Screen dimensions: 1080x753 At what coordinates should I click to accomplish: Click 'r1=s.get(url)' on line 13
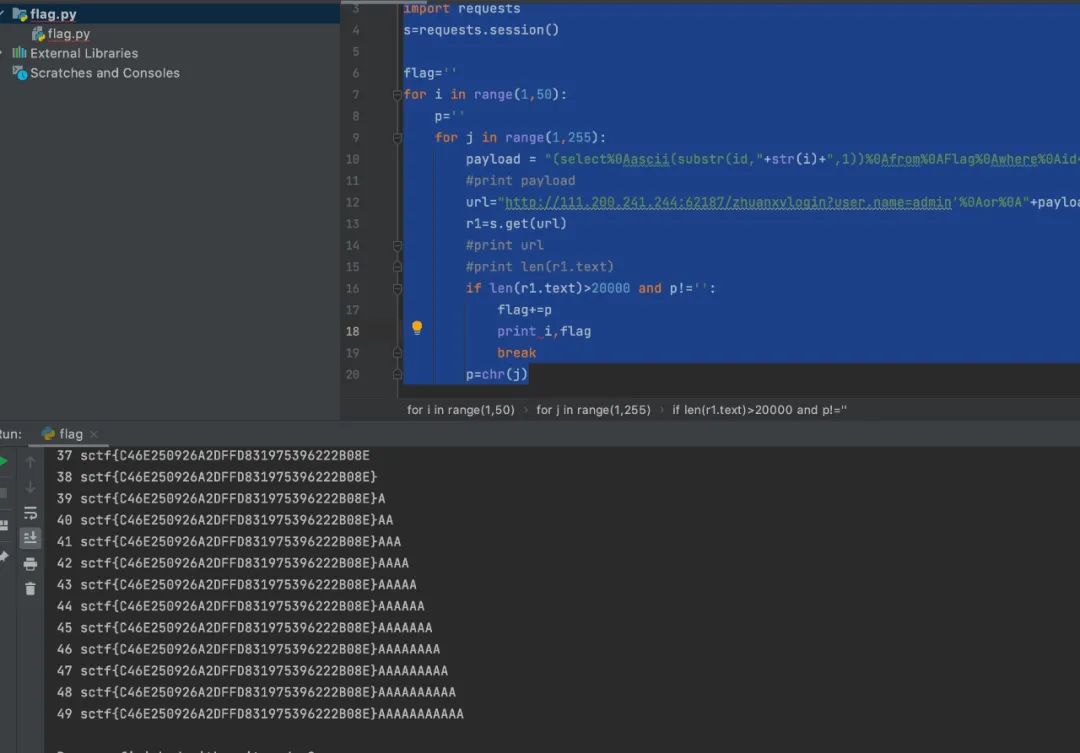coord(516,223)
